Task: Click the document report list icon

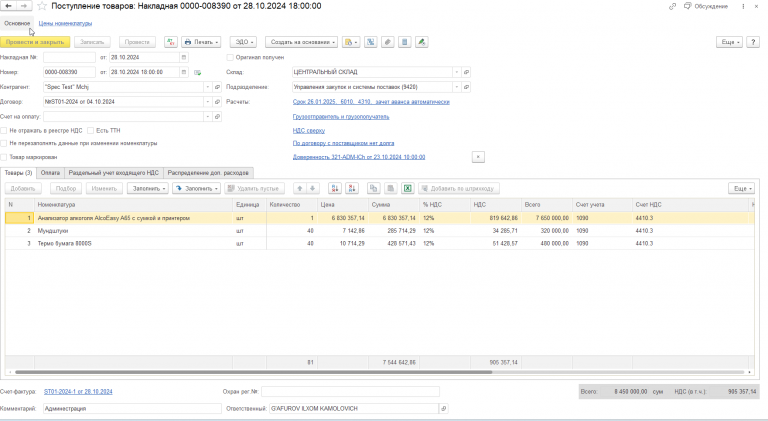Action: (405, 42)
